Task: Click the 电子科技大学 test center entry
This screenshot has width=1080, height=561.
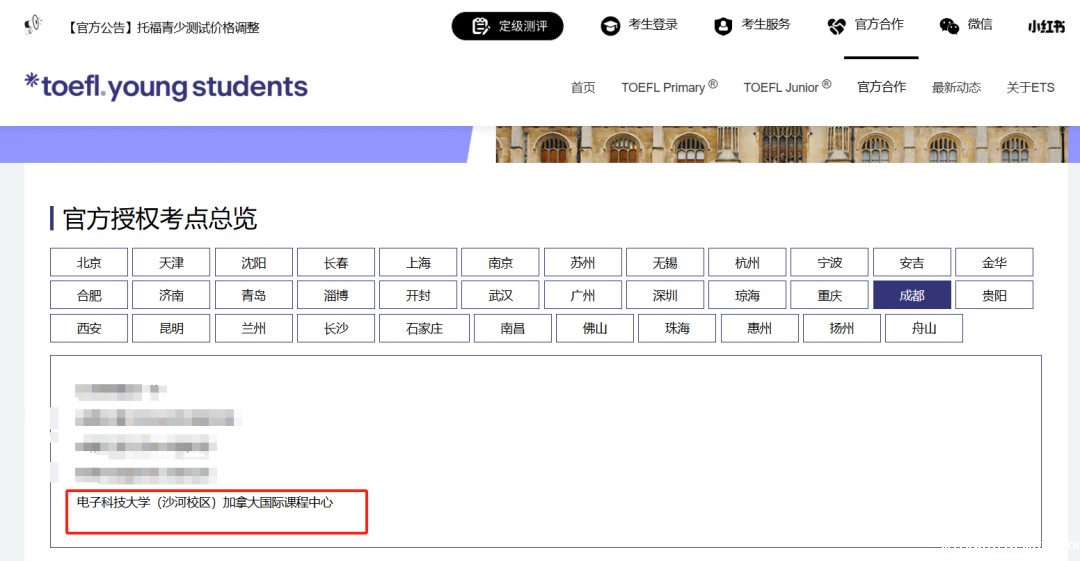Action: (205, 503)
